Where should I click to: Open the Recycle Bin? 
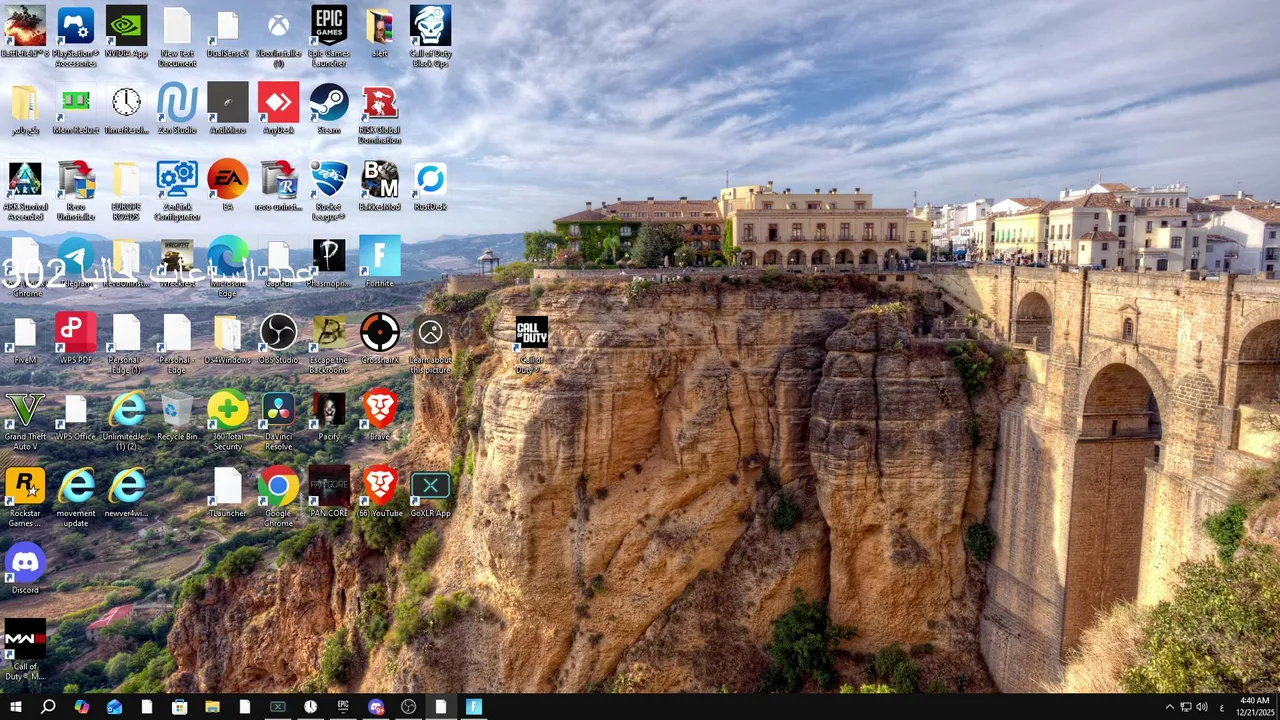pyautogui.click(x=177, y=416)
